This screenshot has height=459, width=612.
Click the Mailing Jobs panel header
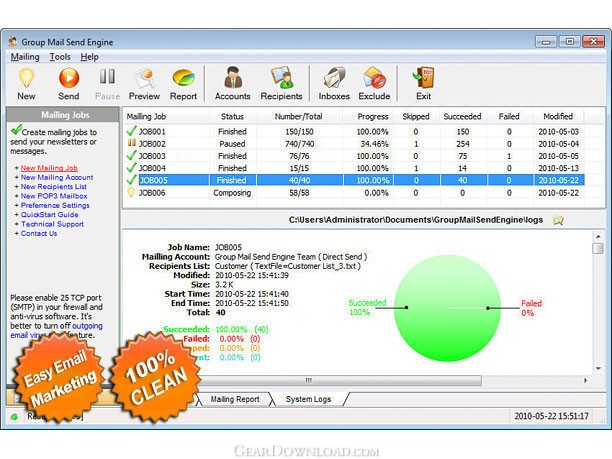pyautogui.click(x=63, y=115)
